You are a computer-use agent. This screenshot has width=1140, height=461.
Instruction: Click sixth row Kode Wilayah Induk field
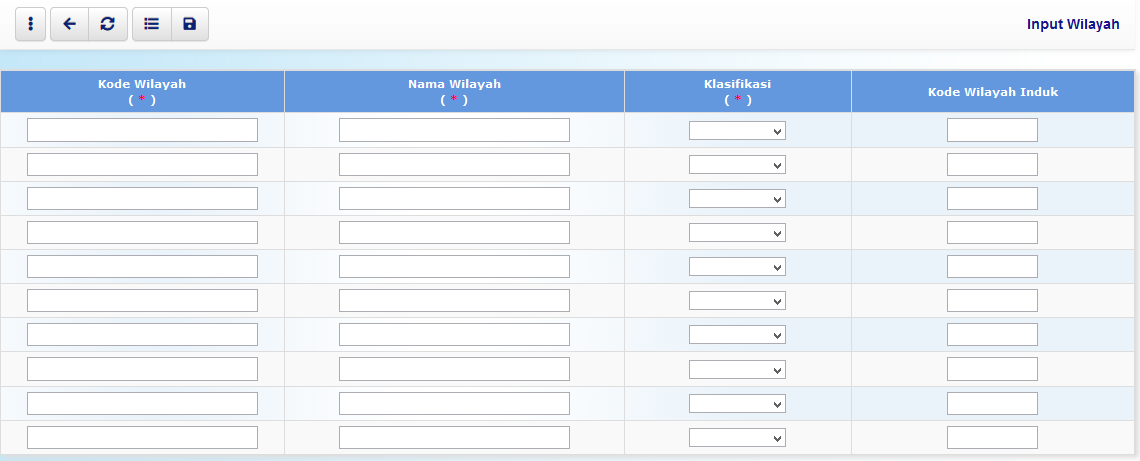(x=992, y=301)
